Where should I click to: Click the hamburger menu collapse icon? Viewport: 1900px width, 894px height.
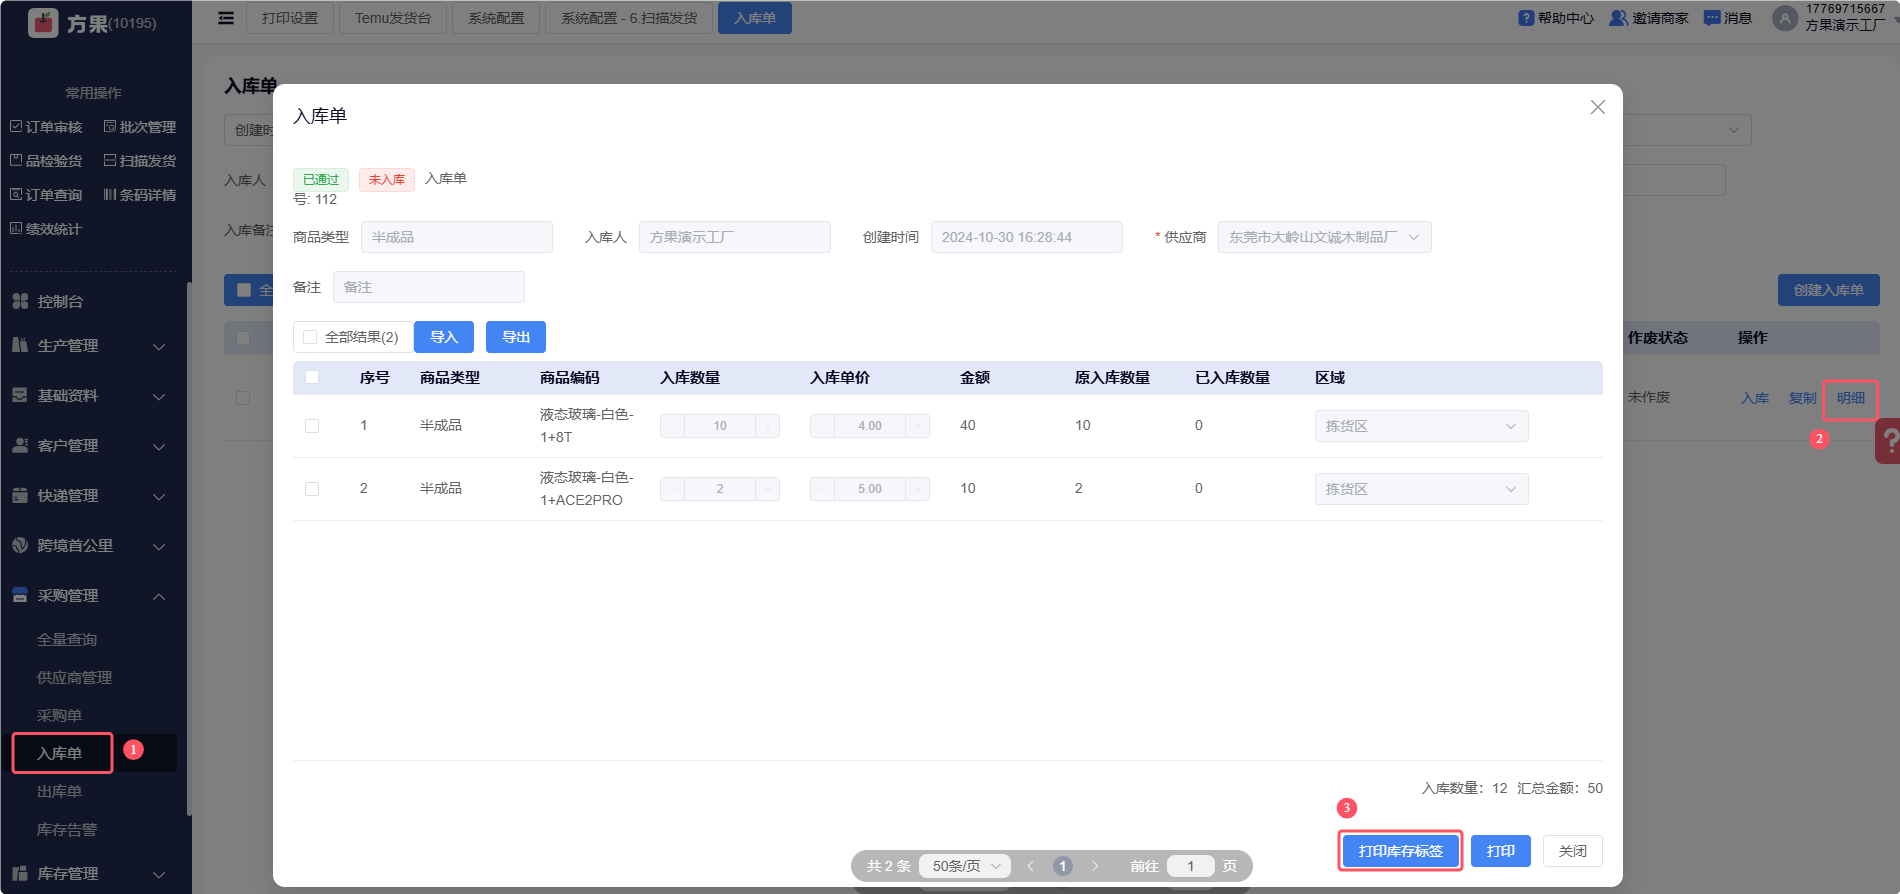(x=226, y=18)
